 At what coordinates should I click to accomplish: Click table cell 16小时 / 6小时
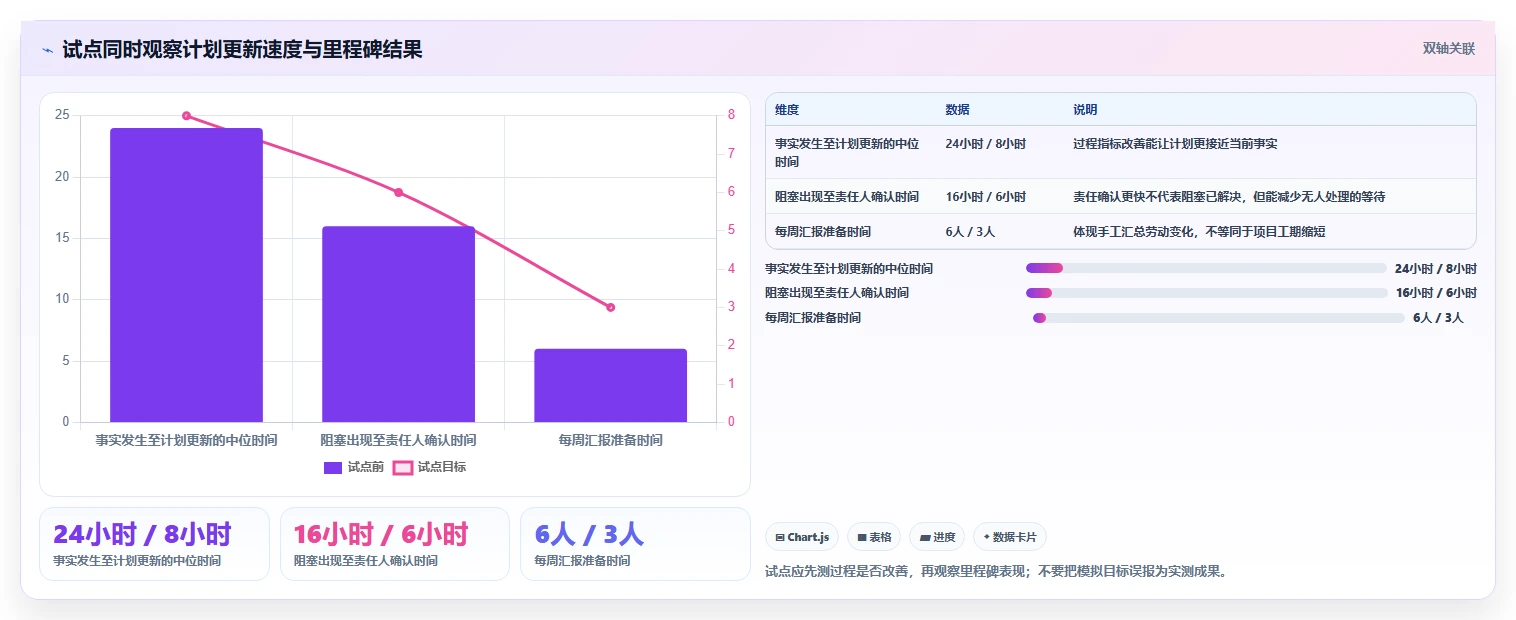point(985,197)
